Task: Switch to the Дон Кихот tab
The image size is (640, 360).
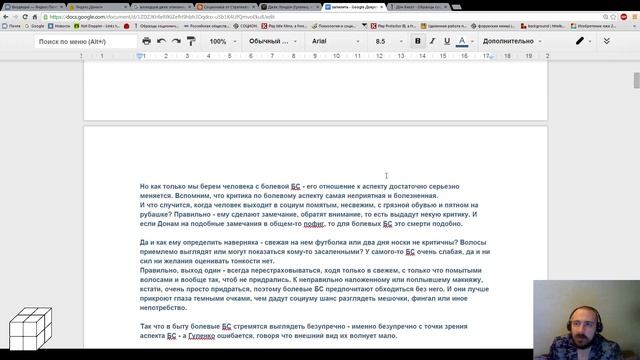Action: [x=418, y=7]
